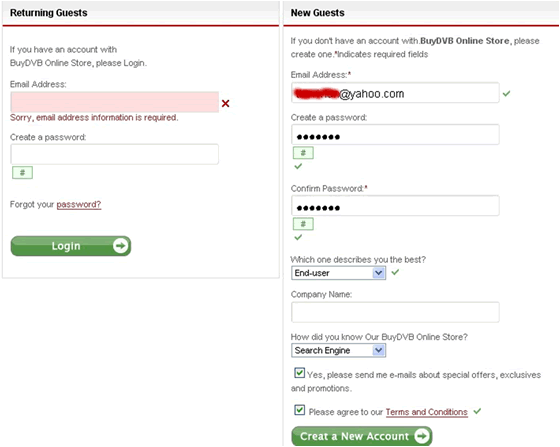The width and height of the screenshot is (560, 447).
Task: Click the hash icon below Confirm Password field
Action: pyautogui.click(x=303, y=224)
